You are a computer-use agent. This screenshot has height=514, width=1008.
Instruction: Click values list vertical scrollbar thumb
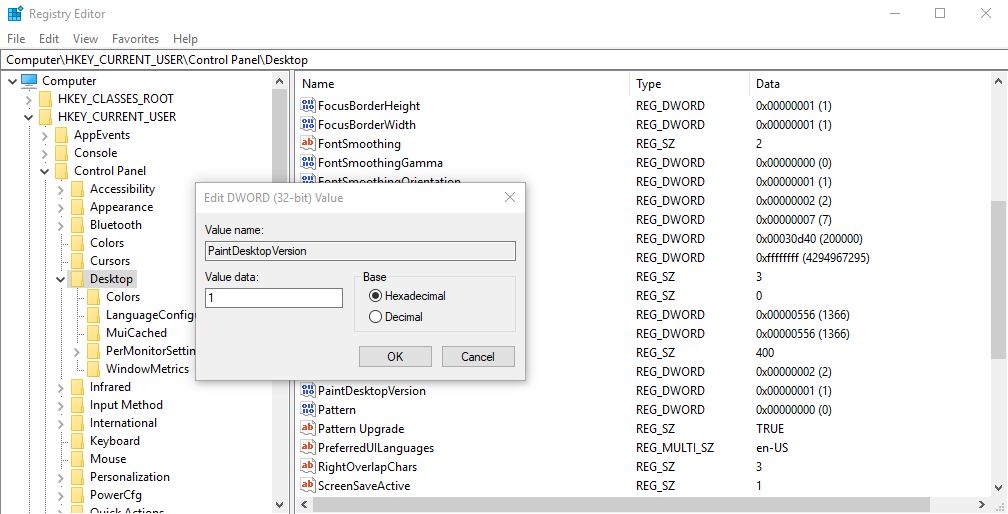998,280
